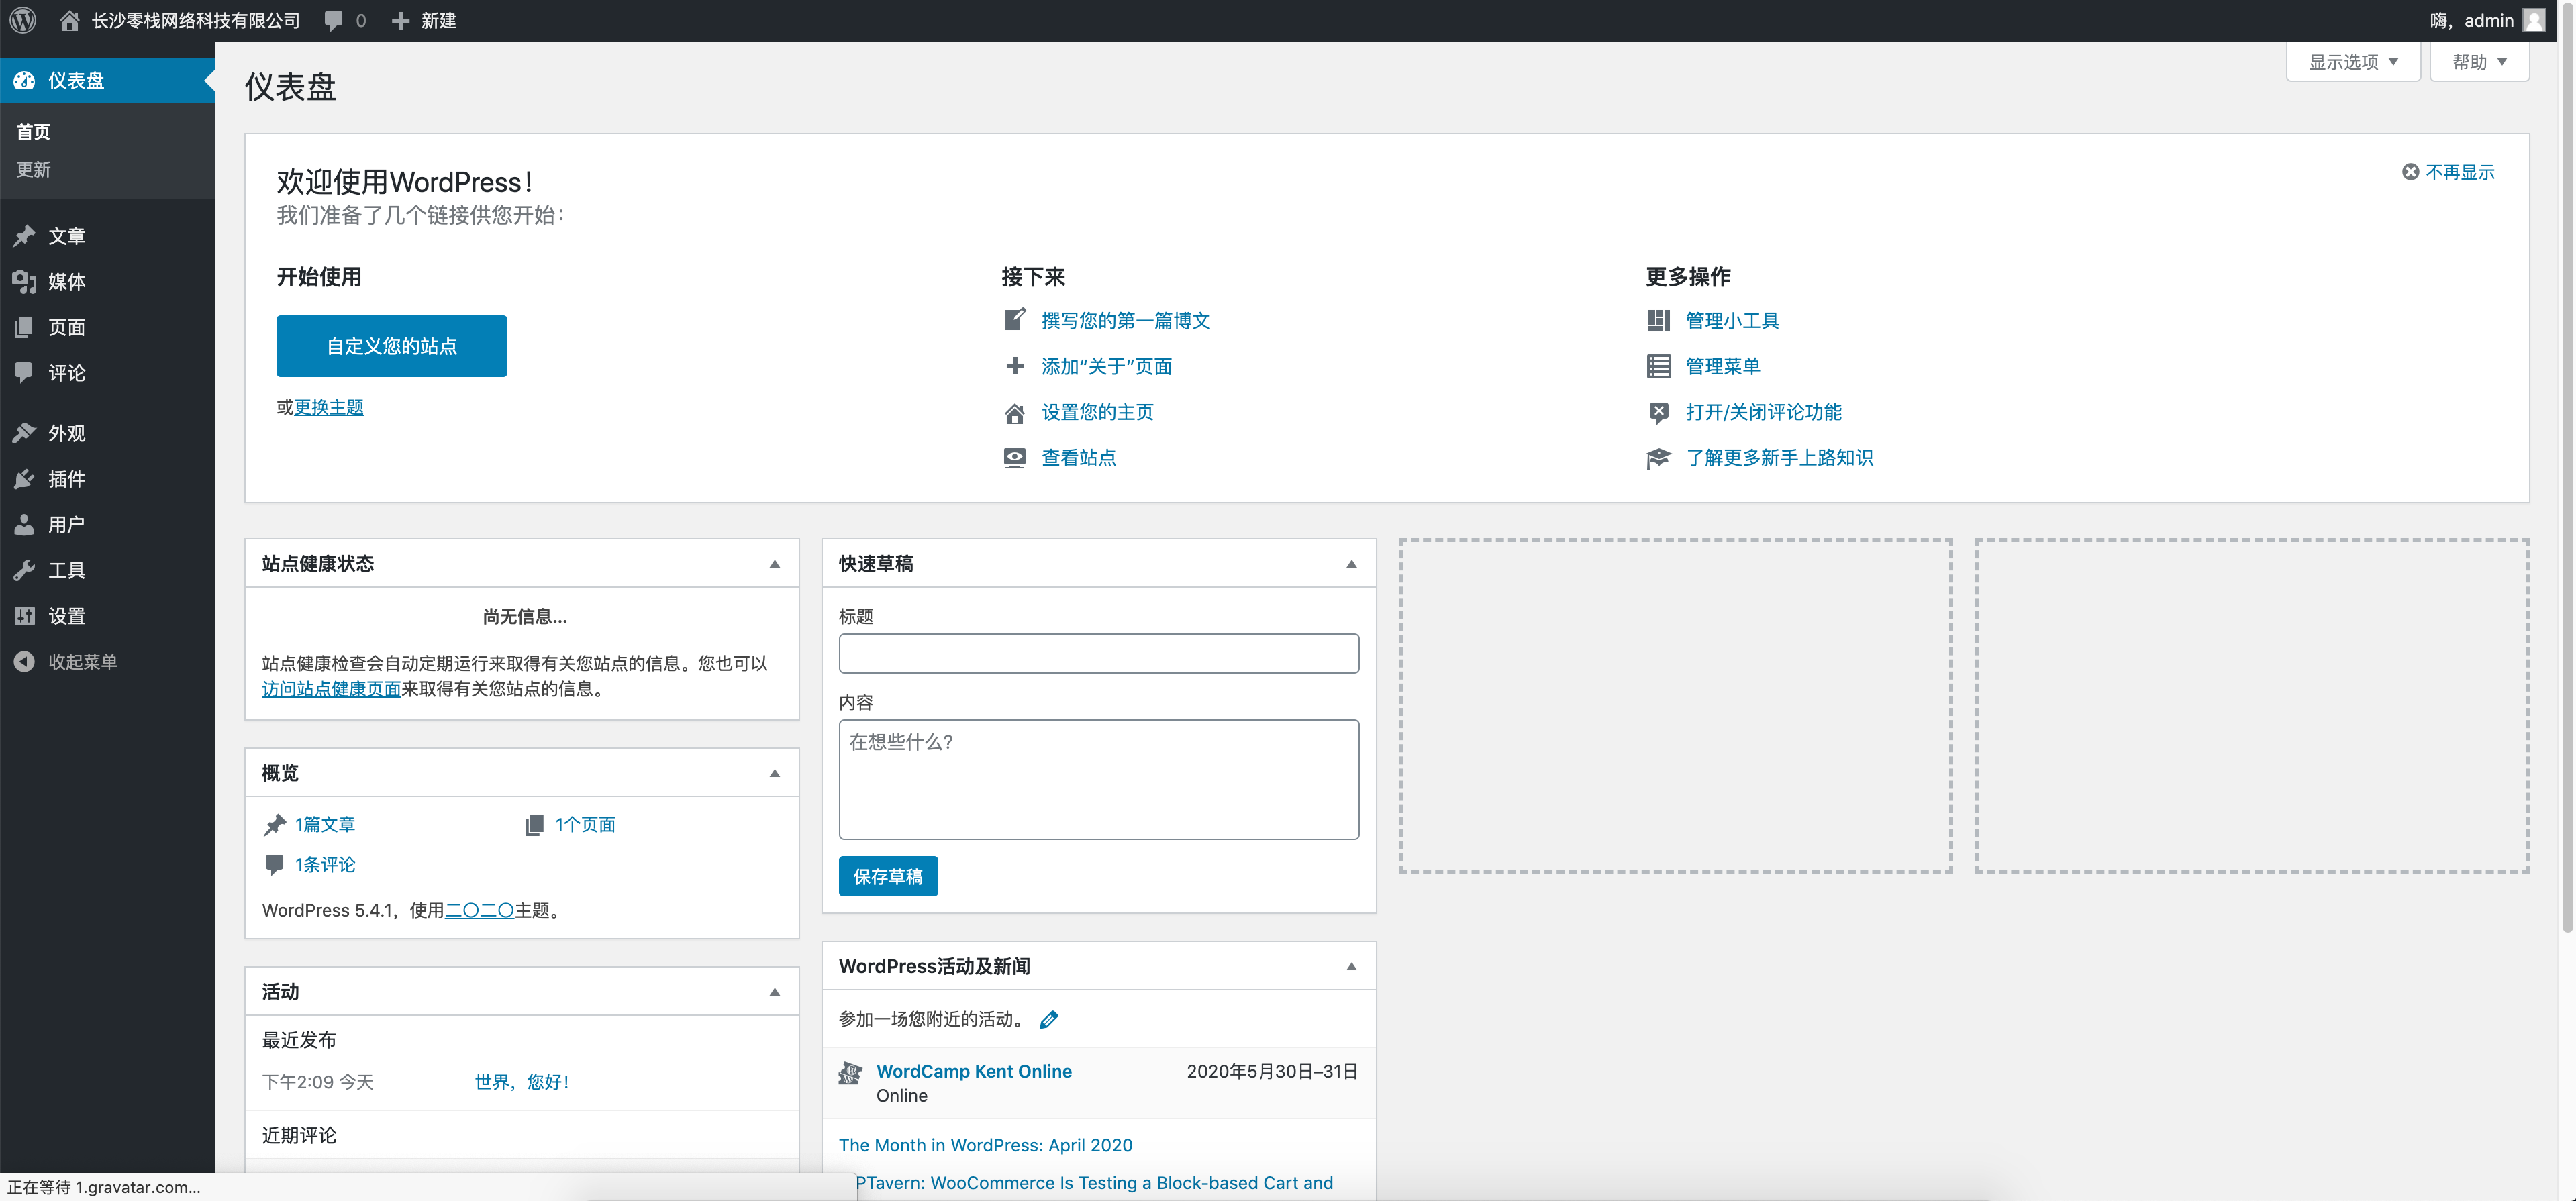2576x1201 pixels.
Task: Open the 设置 menu label
Action: coord(67,616)
